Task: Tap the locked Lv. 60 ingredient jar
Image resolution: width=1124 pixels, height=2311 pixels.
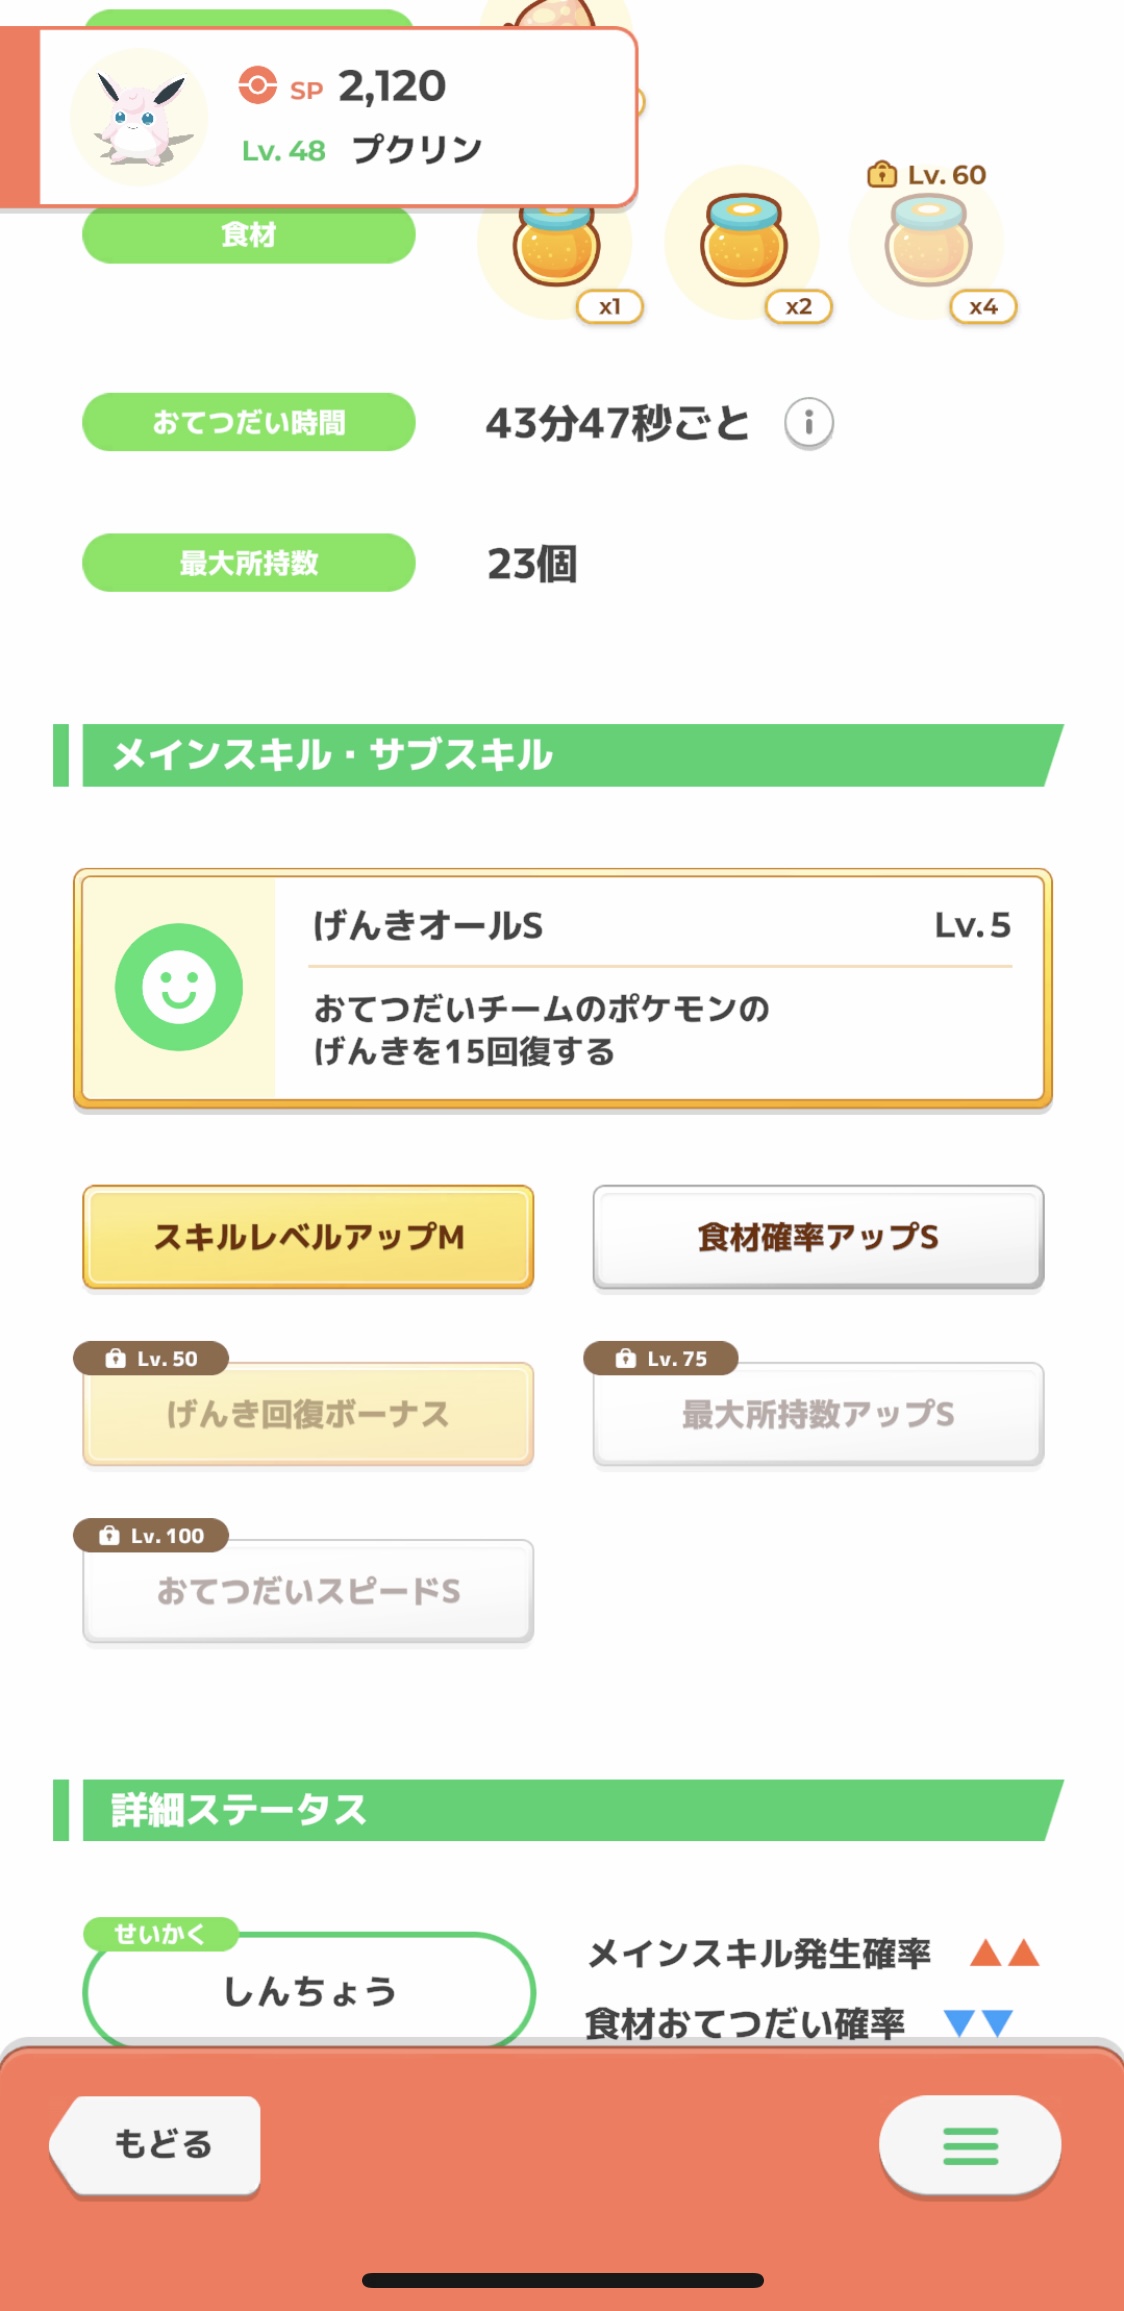Action: pos(928,242)
